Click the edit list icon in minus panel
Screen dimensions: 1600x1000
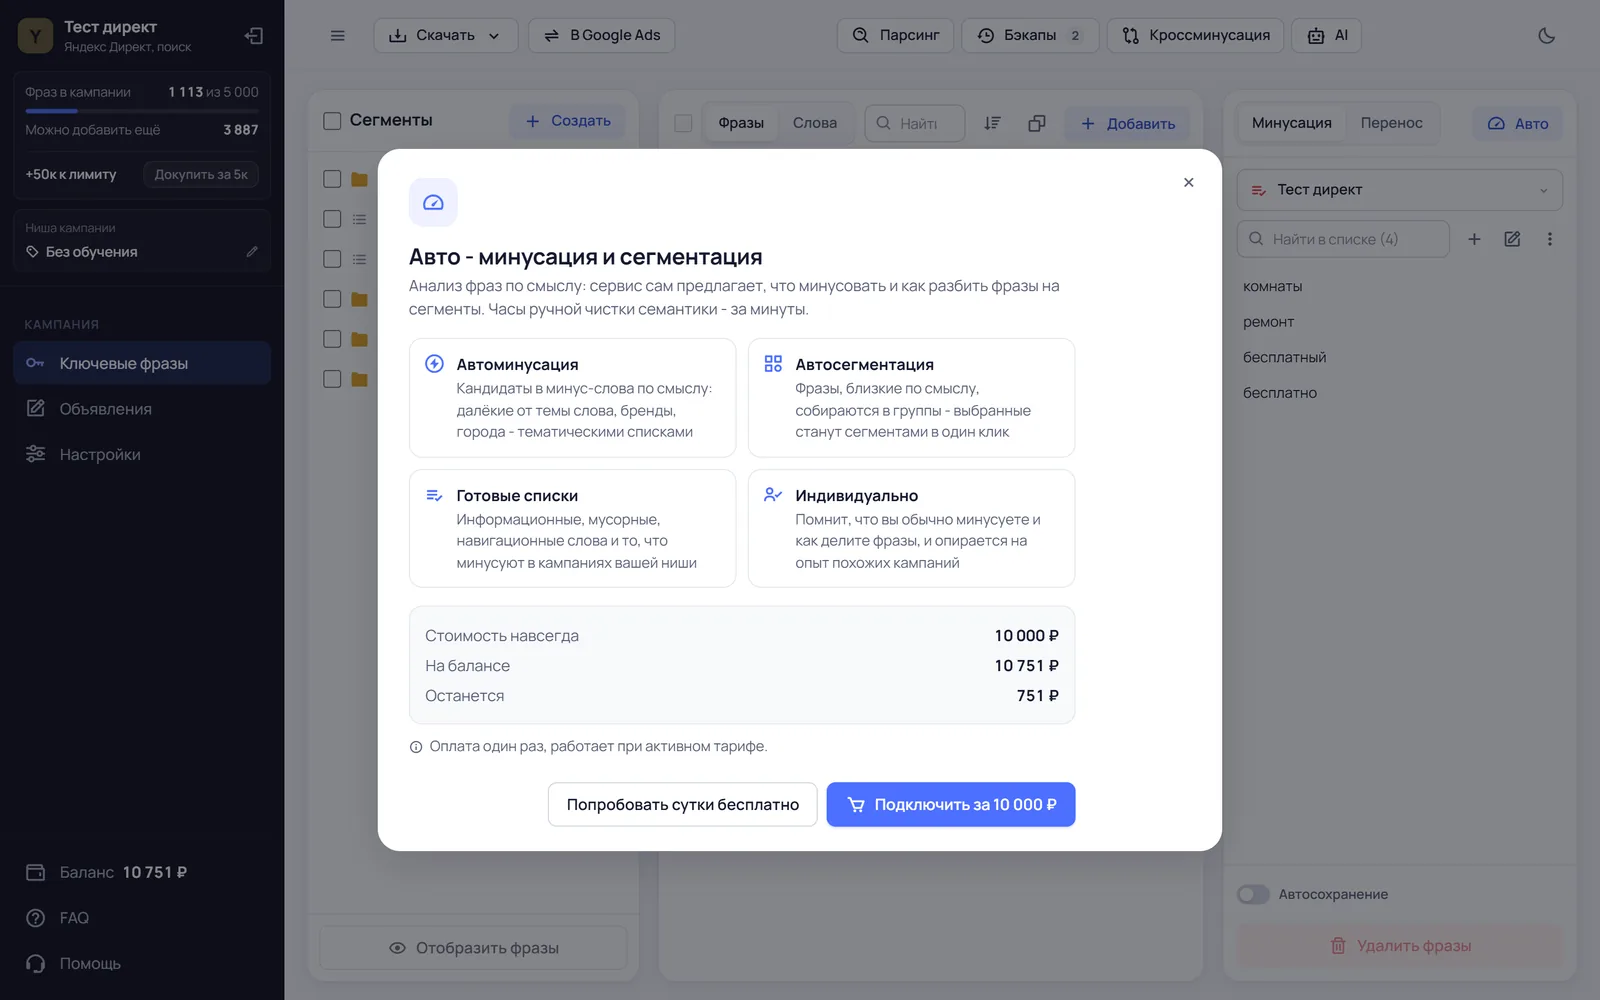click(x=1512, y=239)
